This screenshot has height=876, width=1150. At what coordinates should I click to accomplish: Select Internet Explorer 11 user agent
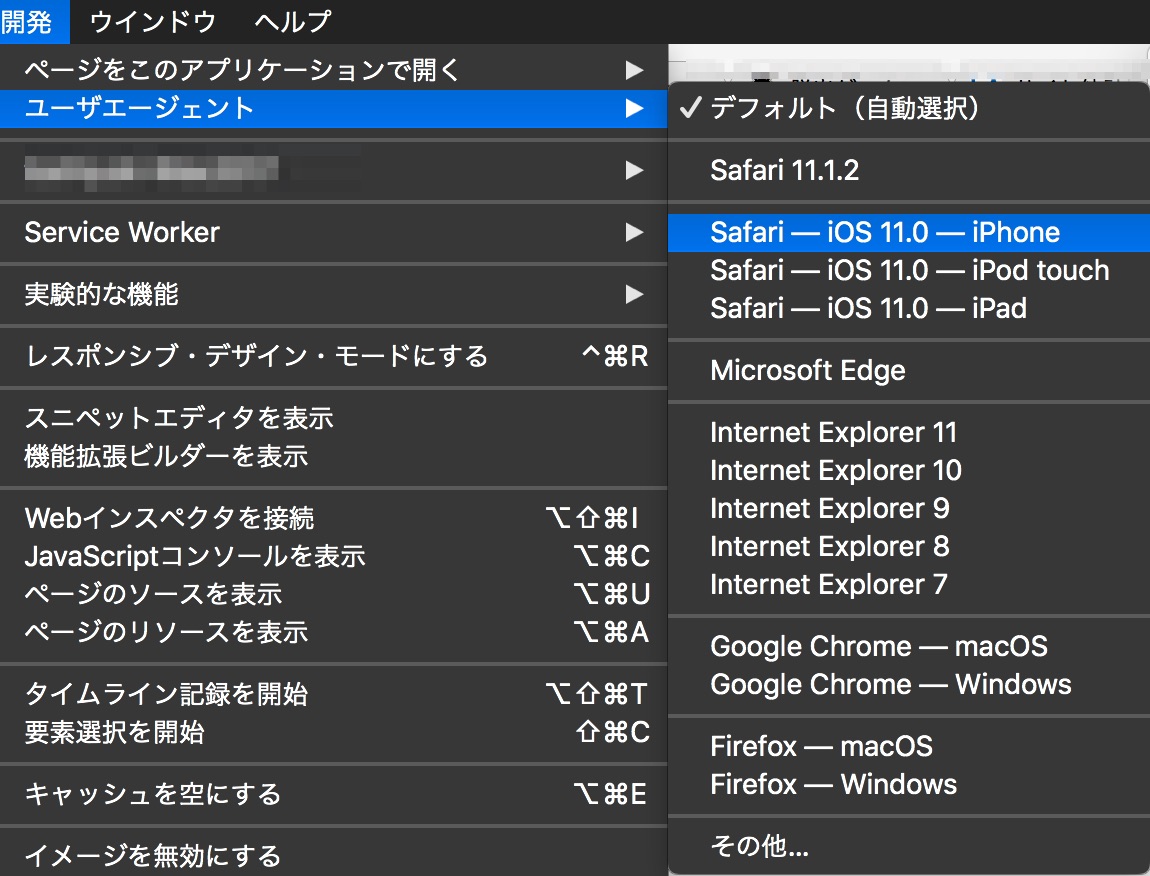tap(909, 433)
